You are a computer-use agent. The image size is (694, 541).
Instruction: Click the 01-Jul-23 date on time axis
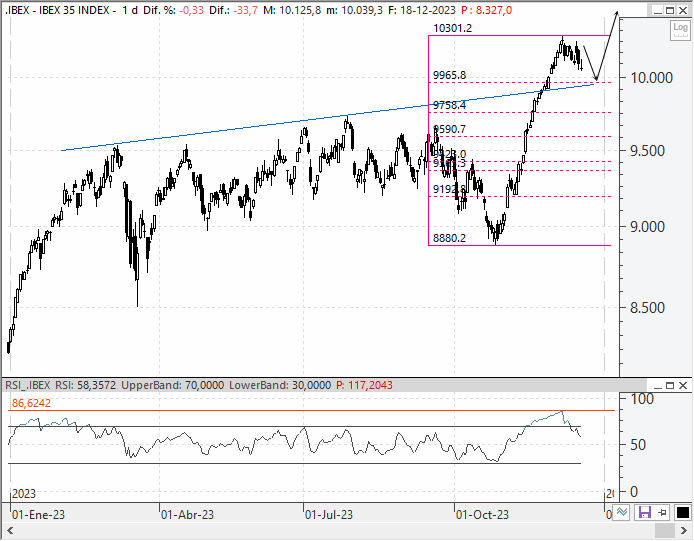329,515
